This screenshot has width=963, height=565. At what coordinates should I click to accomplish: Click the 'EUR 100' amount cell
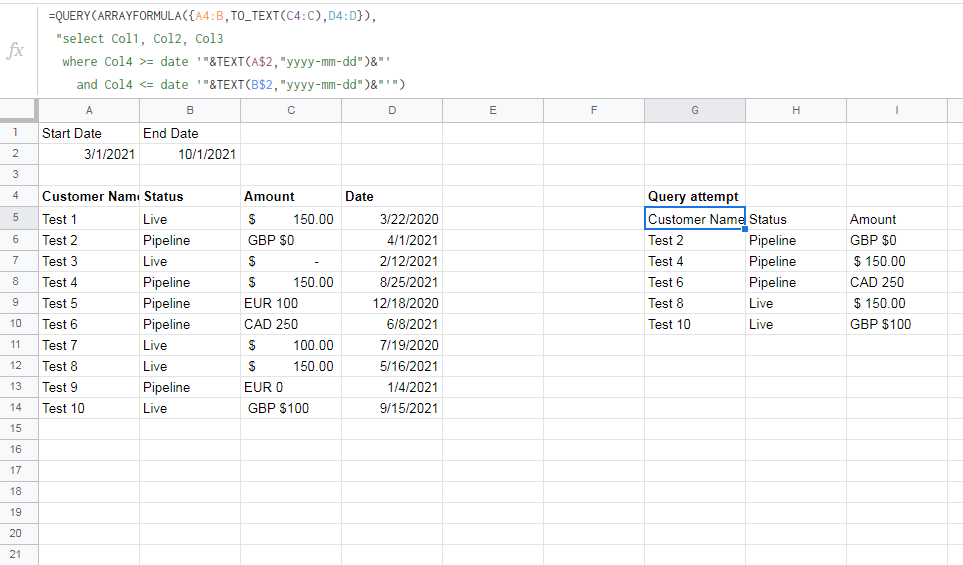point(291,303)
